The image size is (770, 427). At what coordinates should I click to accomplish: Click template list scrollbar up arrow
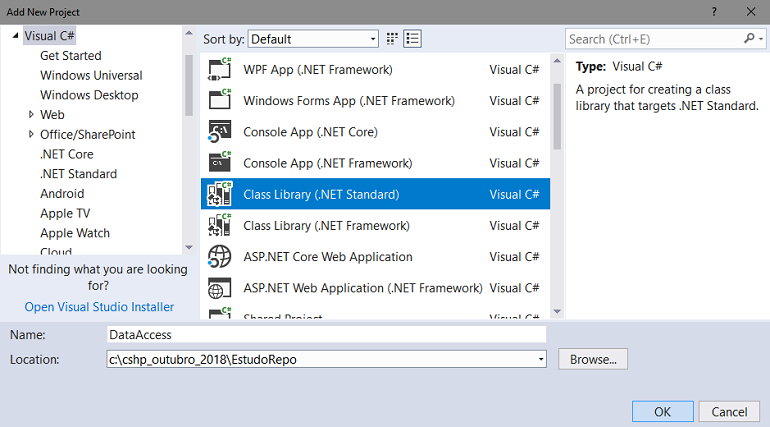(557, 60)
